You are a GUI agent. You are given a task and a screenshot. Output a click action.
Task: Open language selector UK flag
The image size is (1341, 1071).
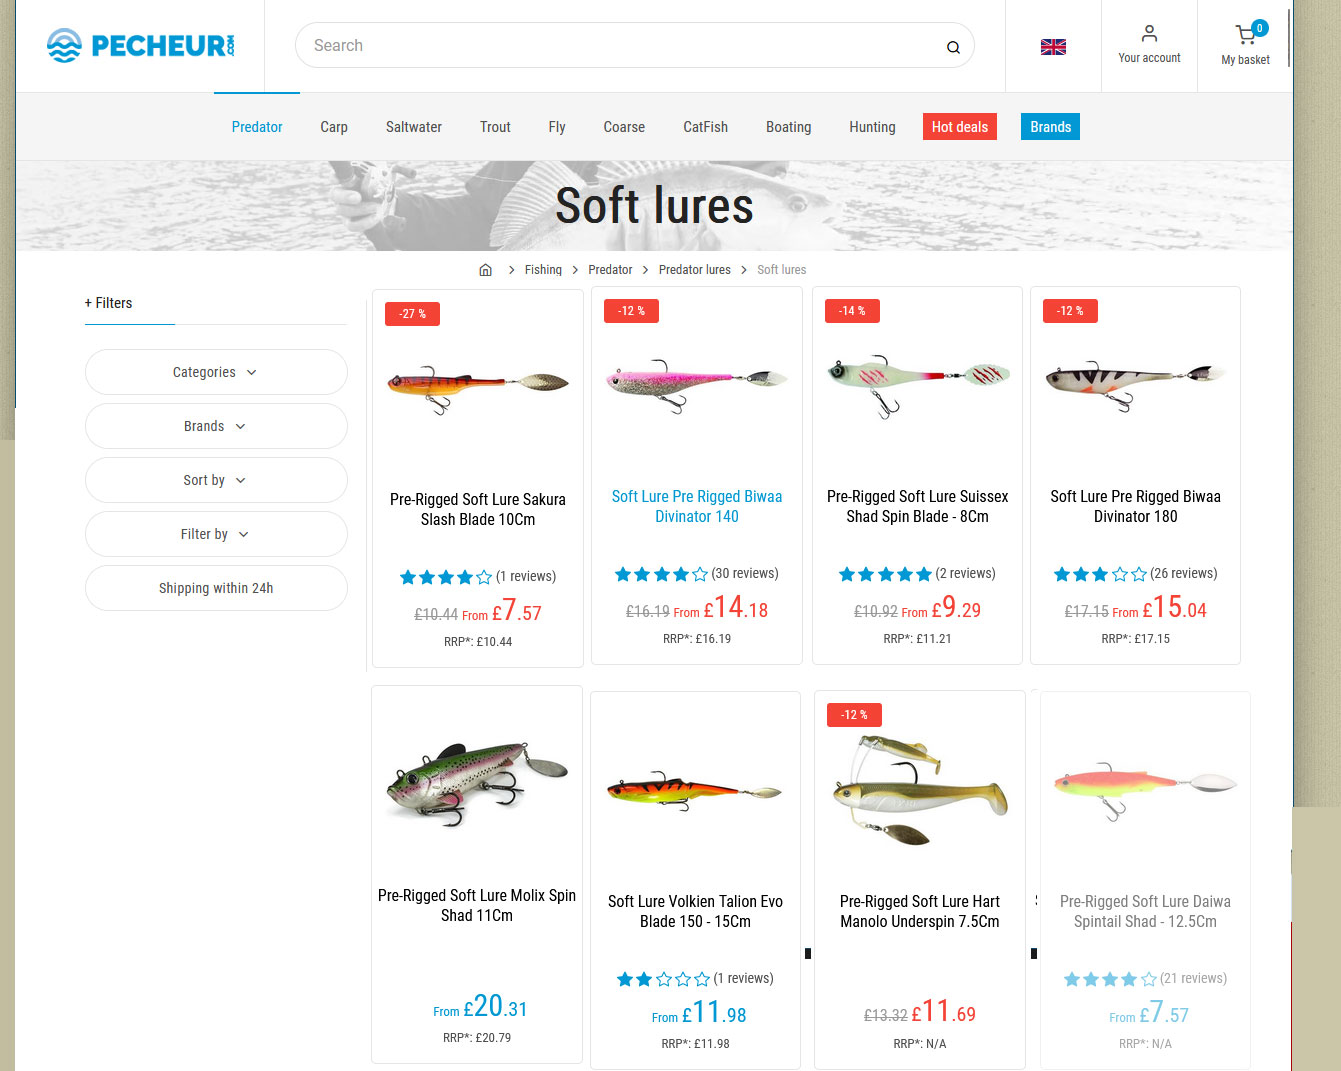click(x=1053, y=47)
